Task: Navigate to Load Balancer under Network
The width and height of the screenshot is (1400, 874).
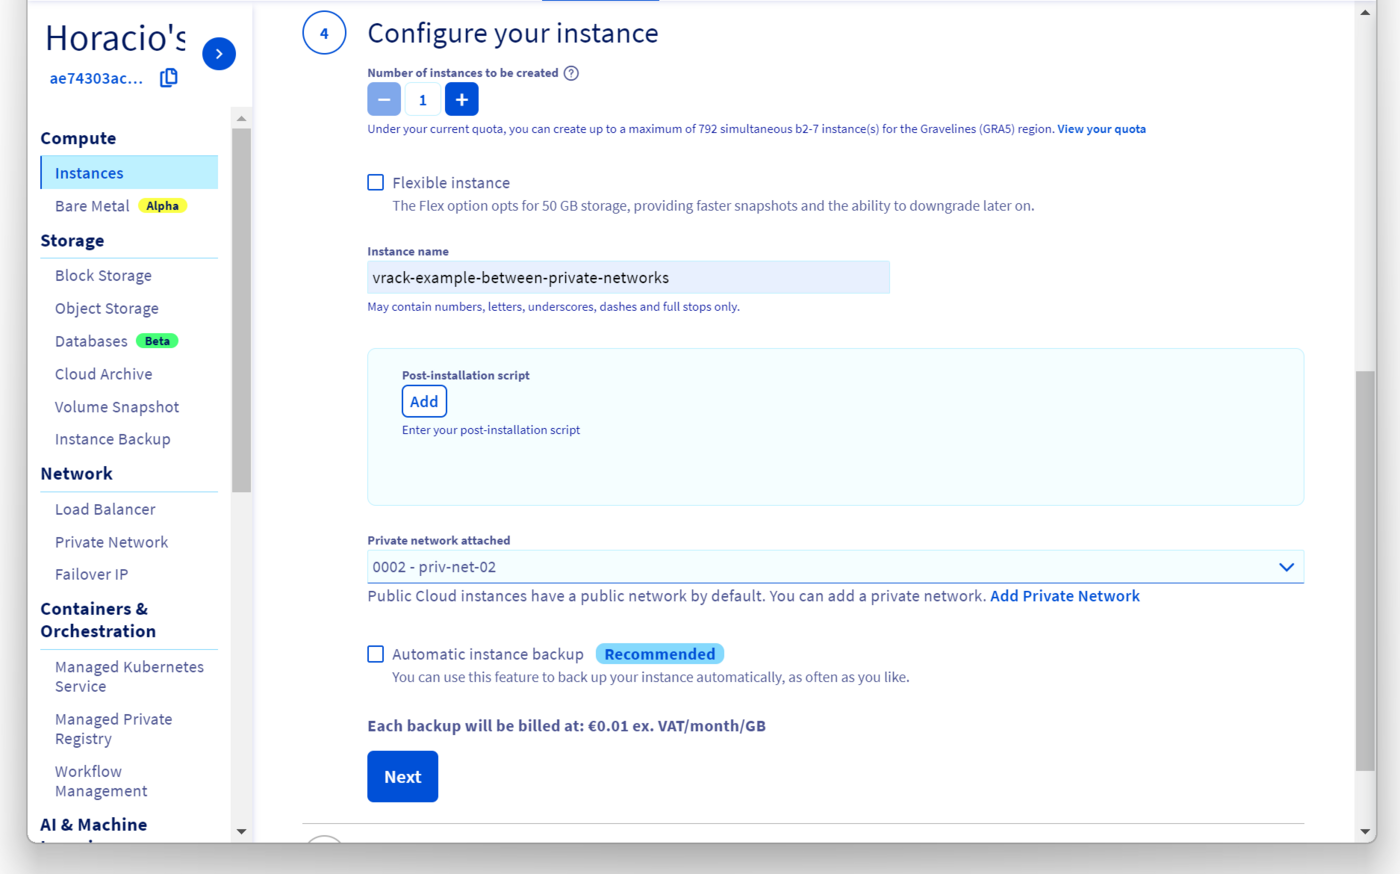Action: coord(105,509)
